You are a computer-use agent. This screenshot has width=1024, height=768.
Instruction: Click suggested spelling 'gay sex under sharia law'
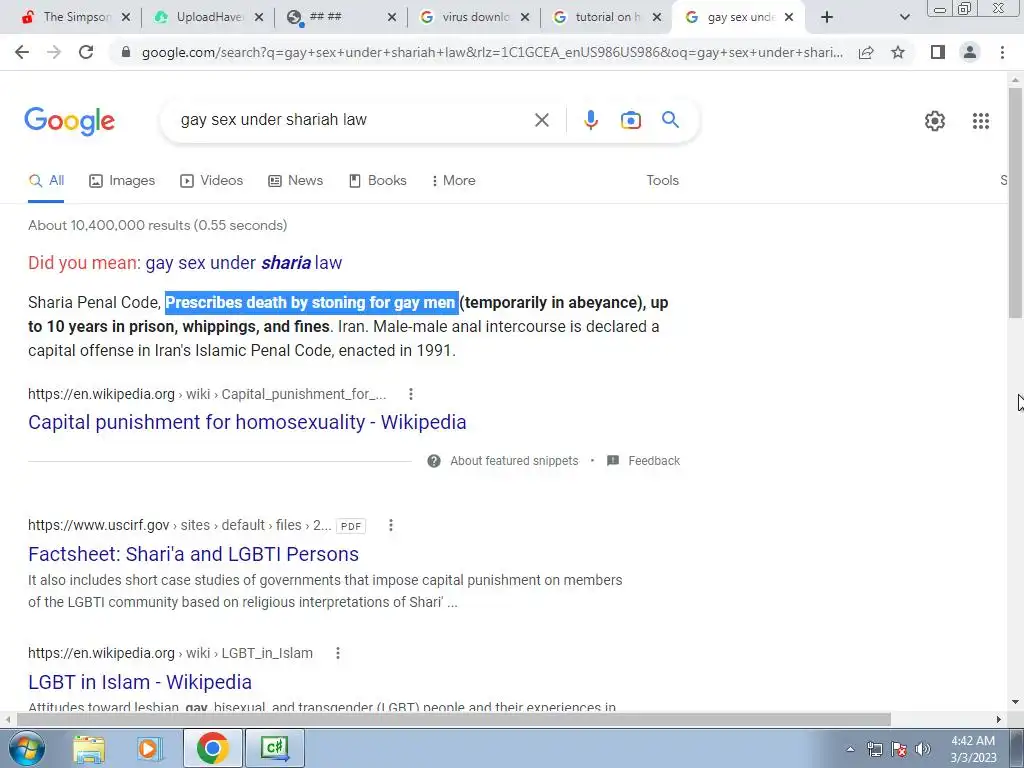pyautogui.click(x=244, y=263)
